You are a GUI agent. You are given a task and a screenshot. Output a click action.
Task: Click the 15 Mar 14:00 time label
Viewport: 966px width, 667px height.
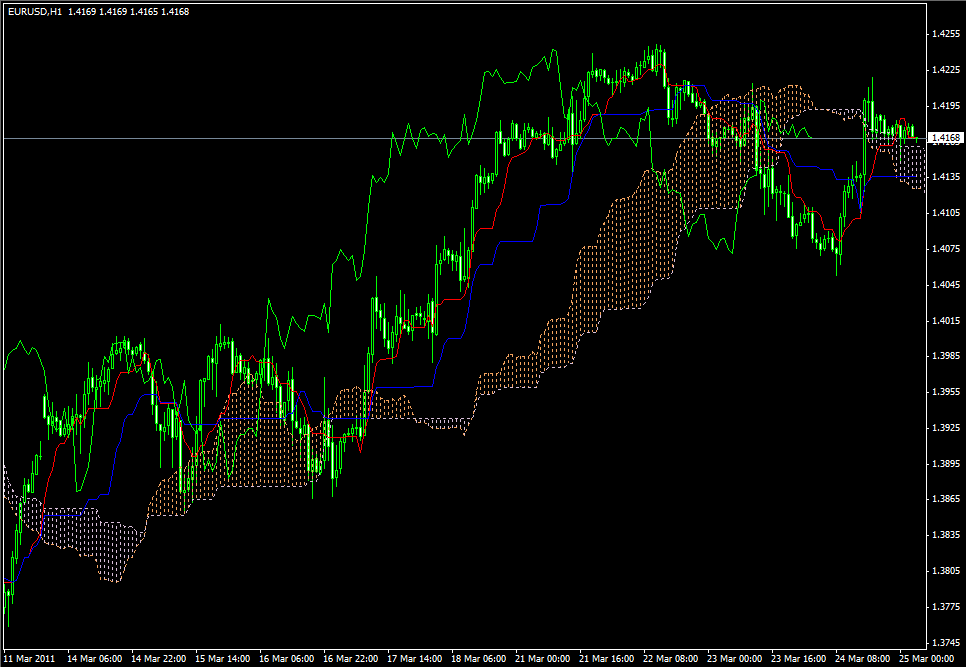[222, 658]
